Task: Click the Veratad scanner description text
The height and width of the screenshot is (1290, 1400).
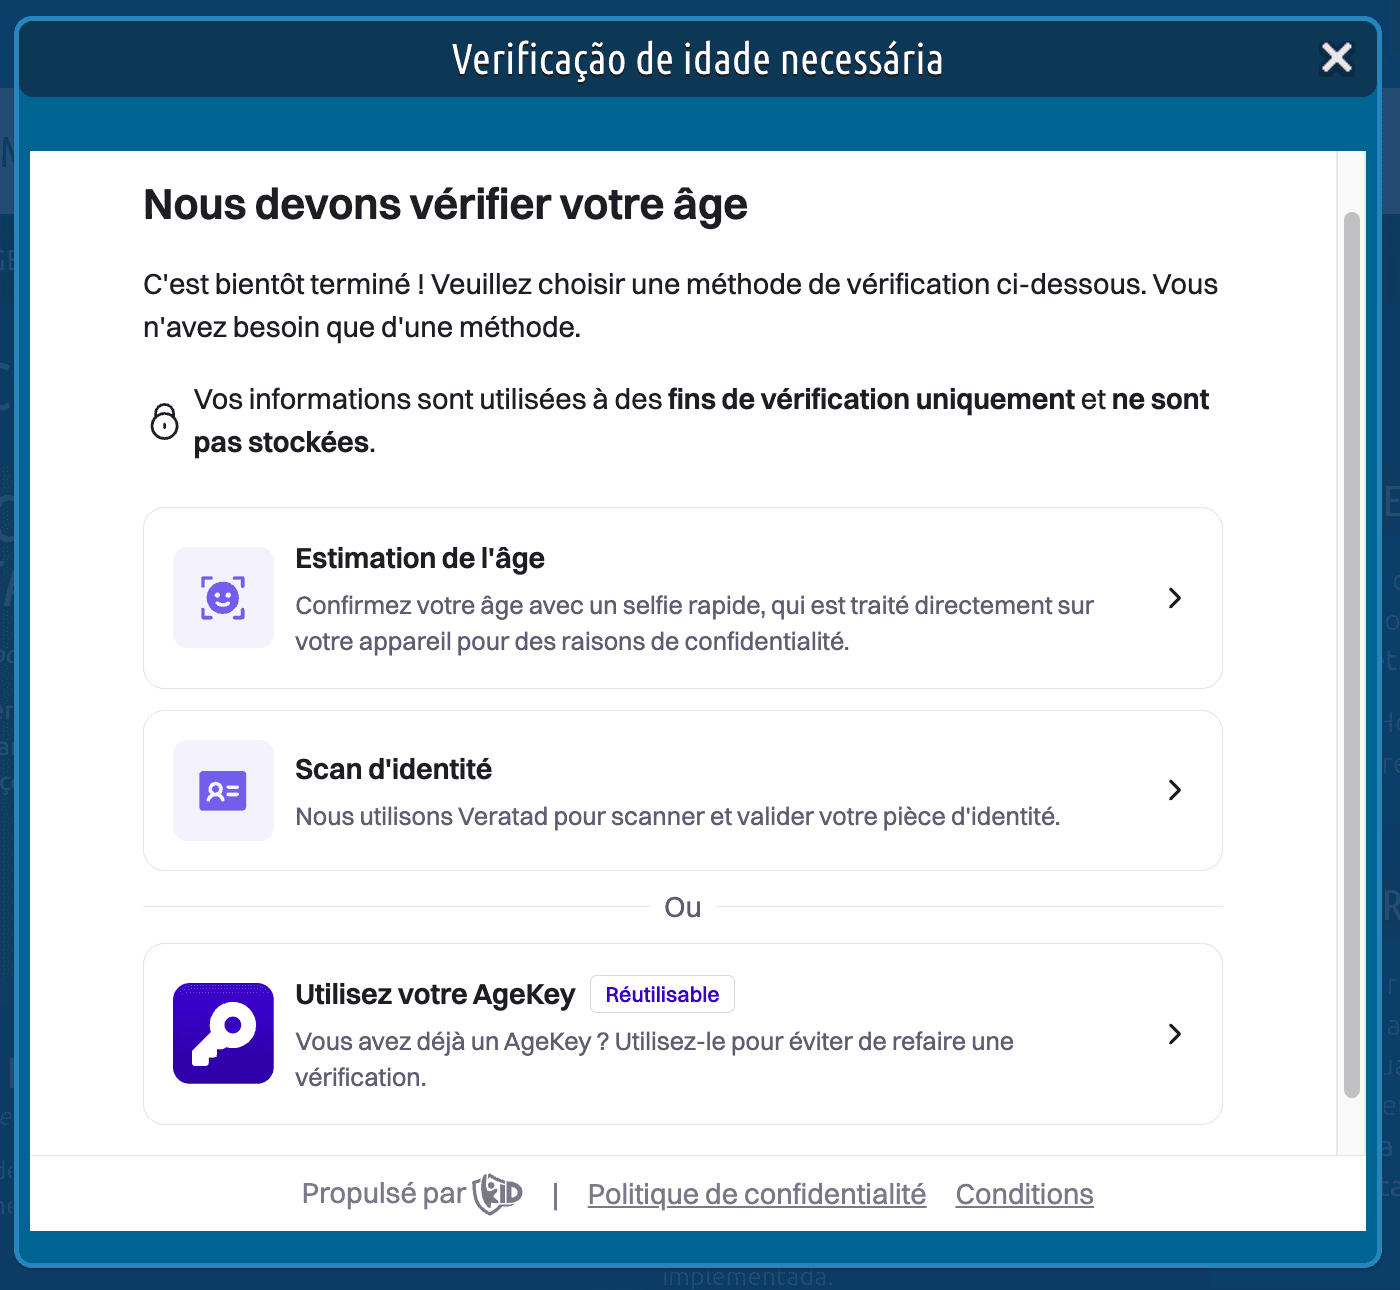Action: coord(677,816)
